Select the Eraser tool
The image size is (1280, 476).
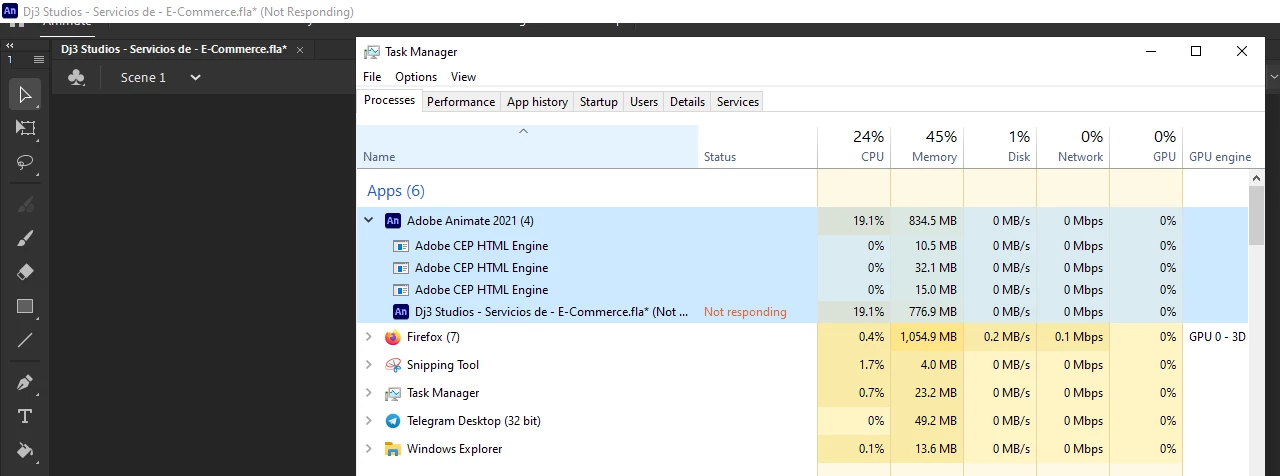pos(26,272)
